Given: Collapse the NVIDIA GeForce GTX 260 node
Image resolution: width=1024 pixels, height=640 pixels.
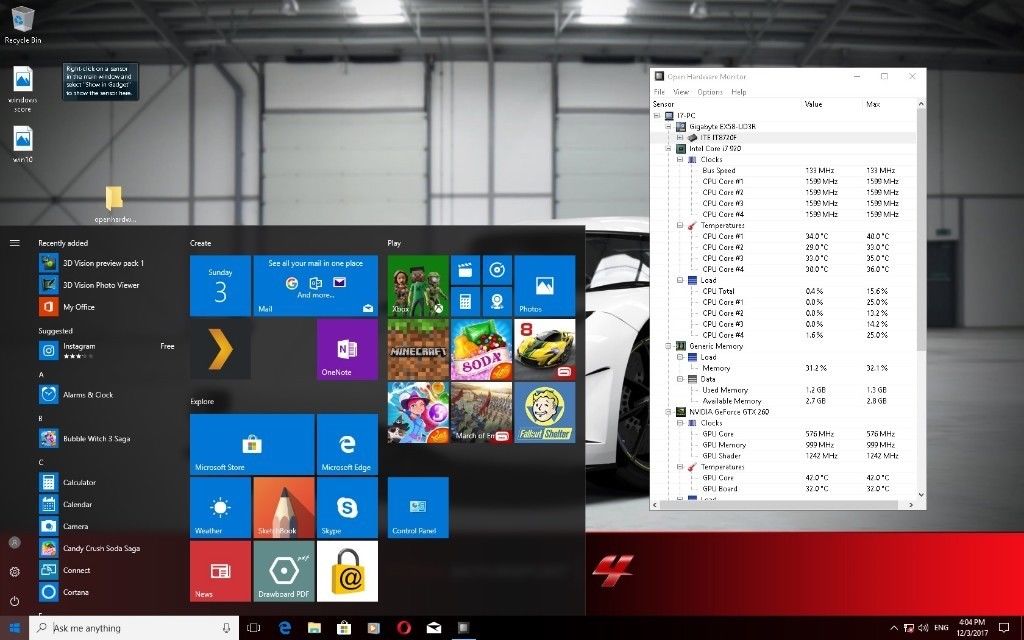Looking at the screenshot, I should tap(668, 412).
